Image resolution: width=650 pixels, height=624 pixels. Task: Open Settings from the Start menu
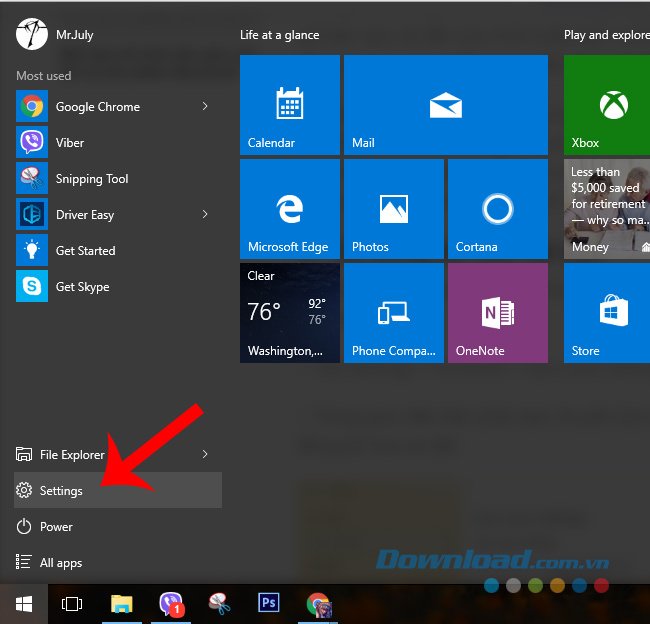click(62, 491)
